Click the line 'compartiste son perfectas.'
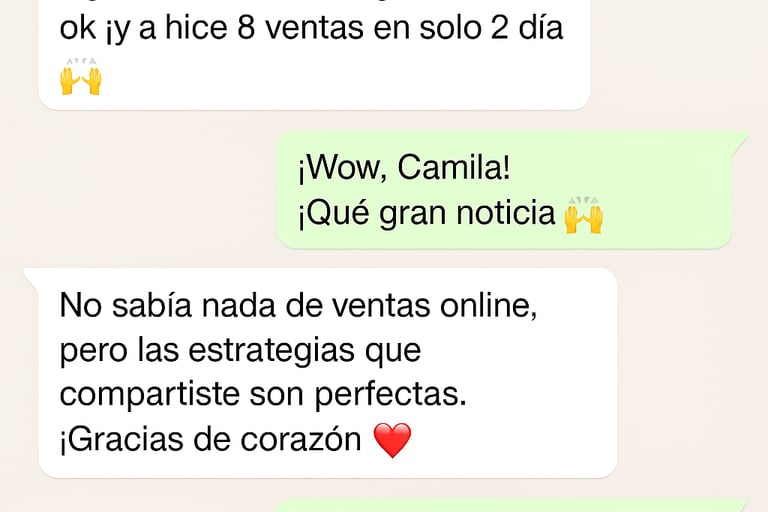 coord(263,395)
